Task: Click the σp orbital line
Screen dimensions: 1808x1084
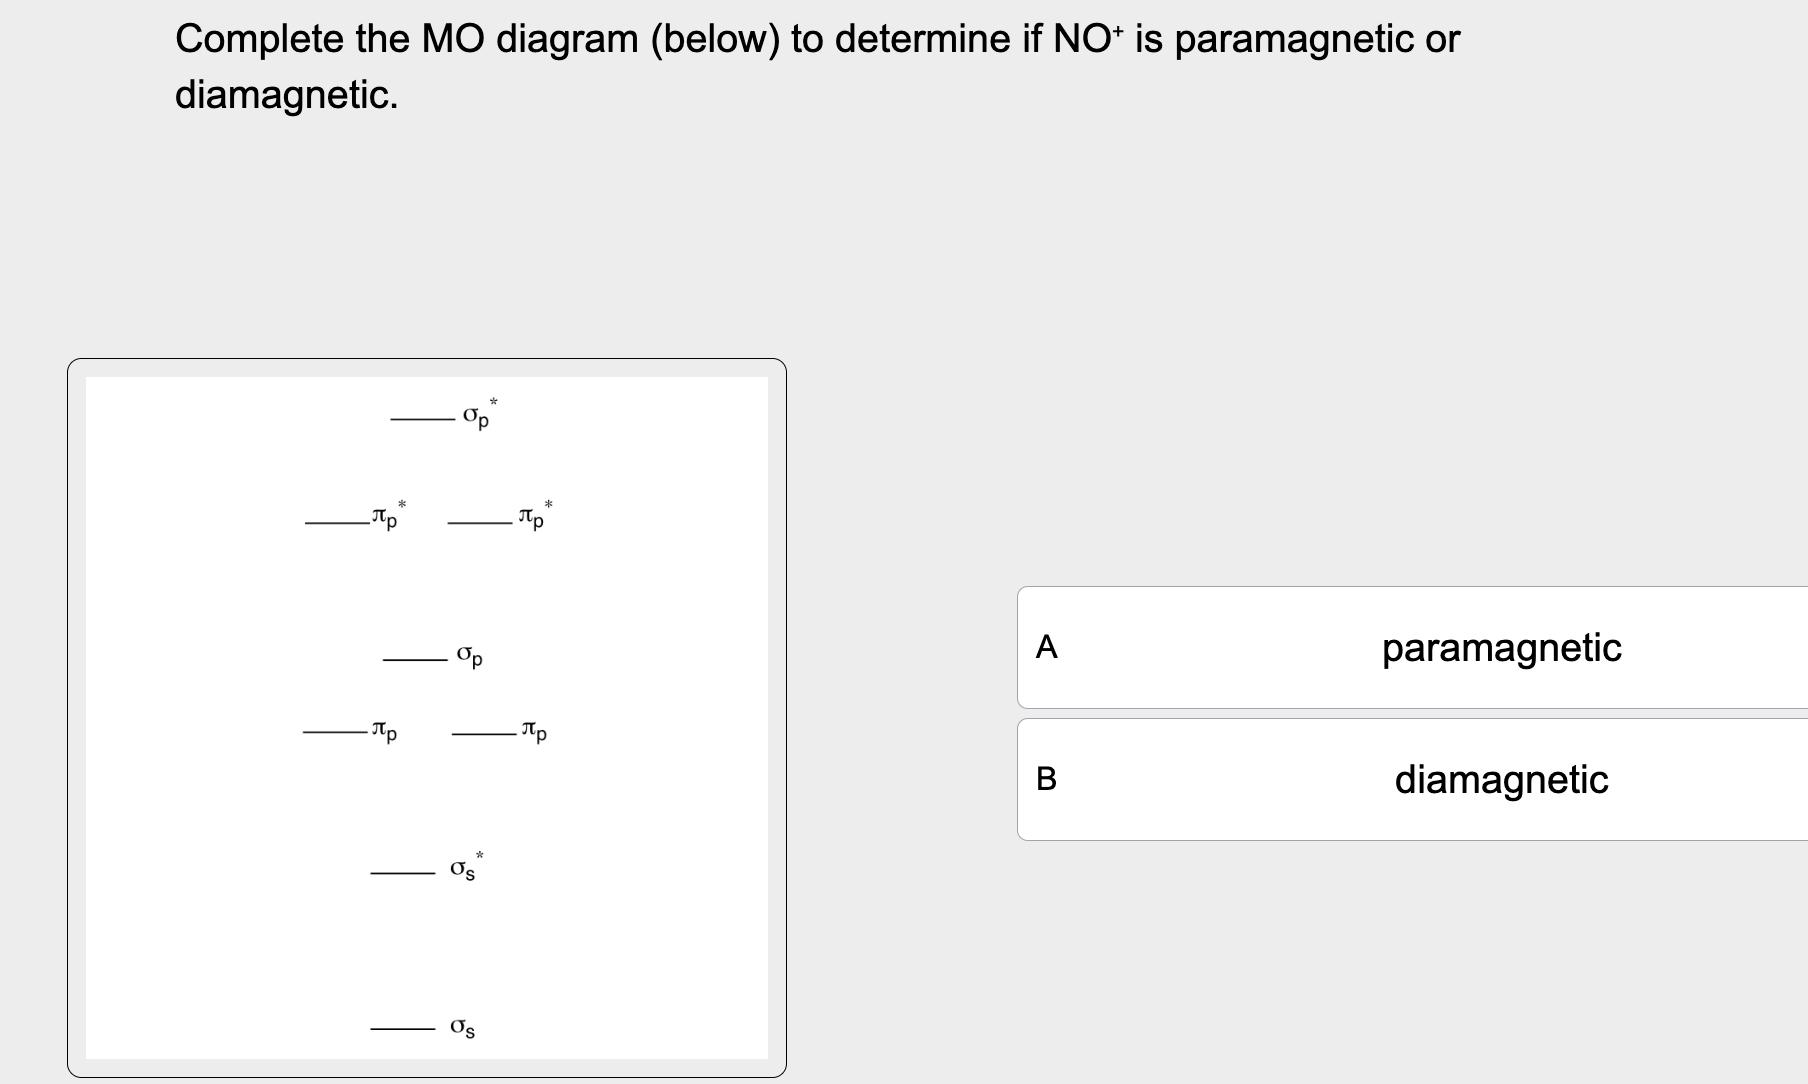Action: click(417, 659)
